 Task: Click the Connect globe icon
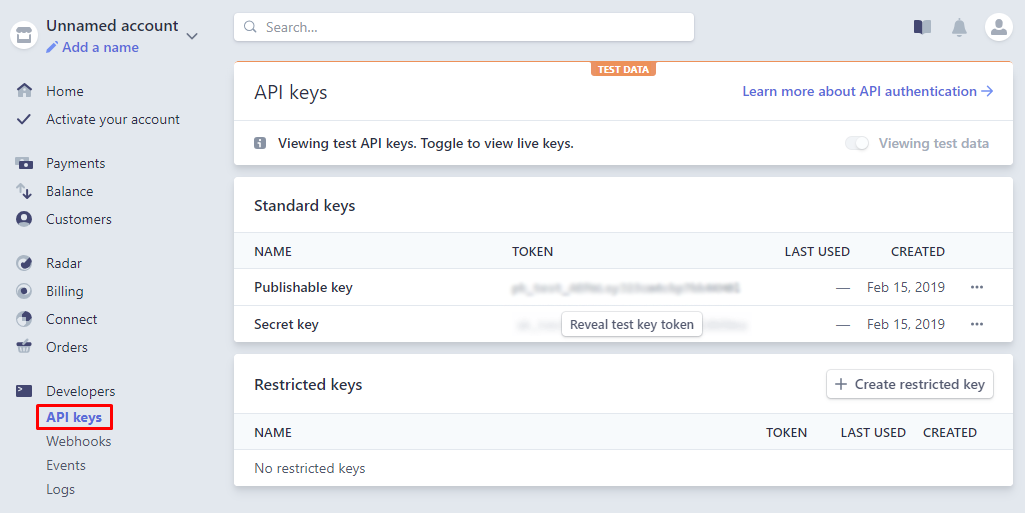pyautogui.click(x=25, y=319)
